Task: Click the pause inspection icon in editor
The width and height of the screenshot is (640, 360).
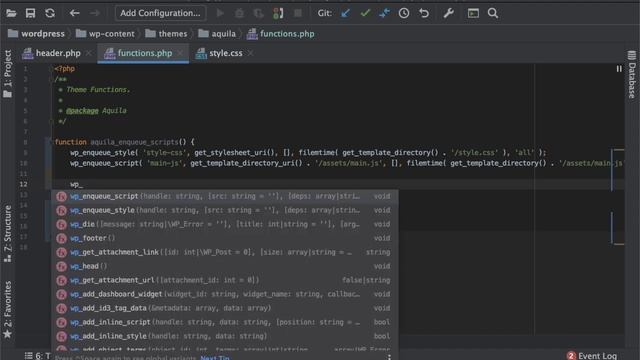Action: pyautogui.click(x=619, y=69)
